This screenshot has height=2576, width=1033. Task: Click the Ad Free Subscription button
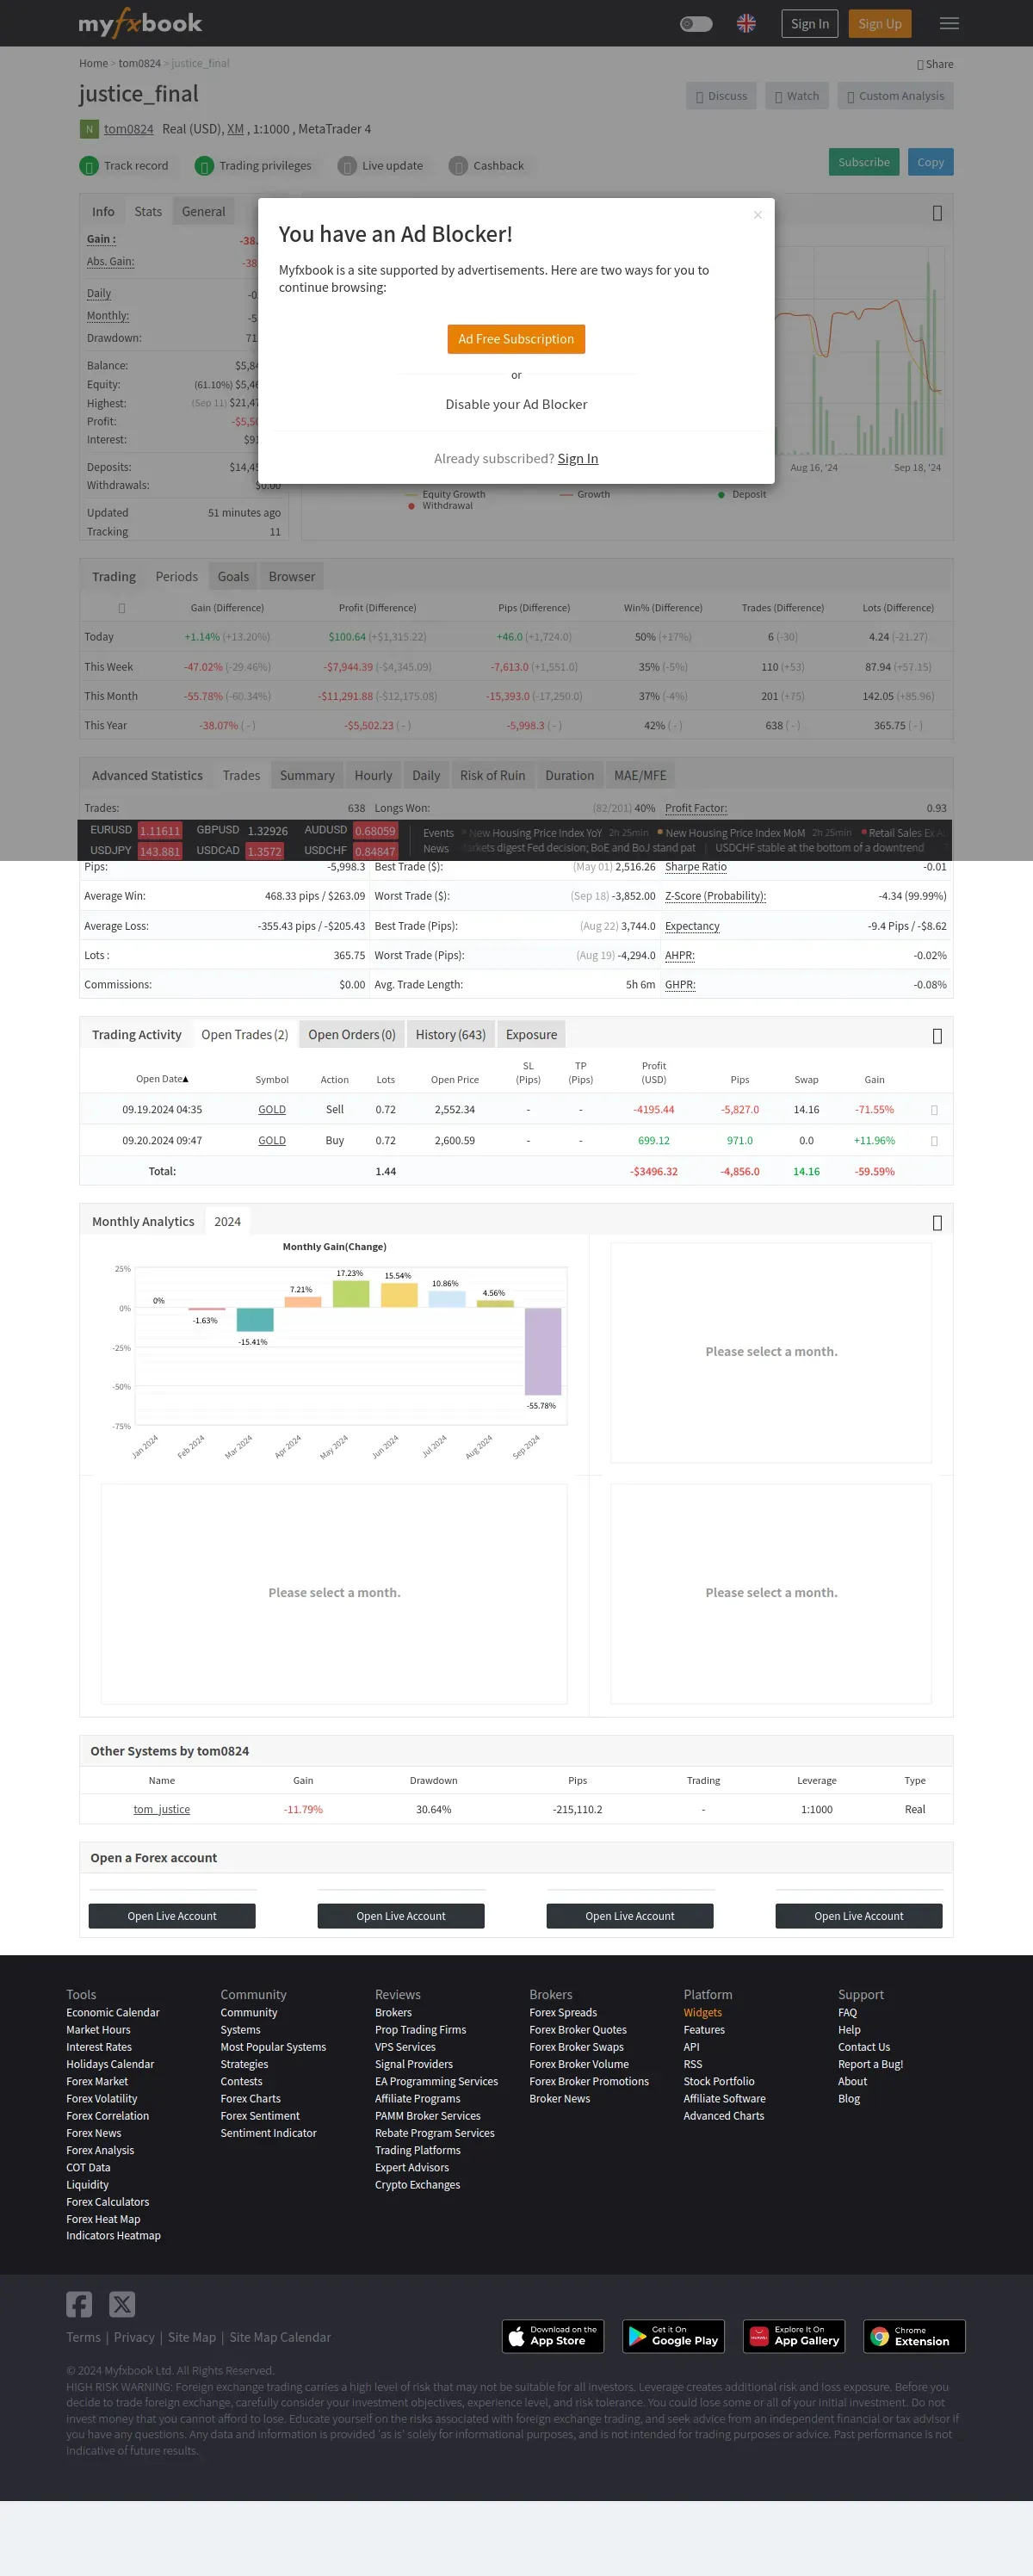pyautogui.click(x=516, y=339)
